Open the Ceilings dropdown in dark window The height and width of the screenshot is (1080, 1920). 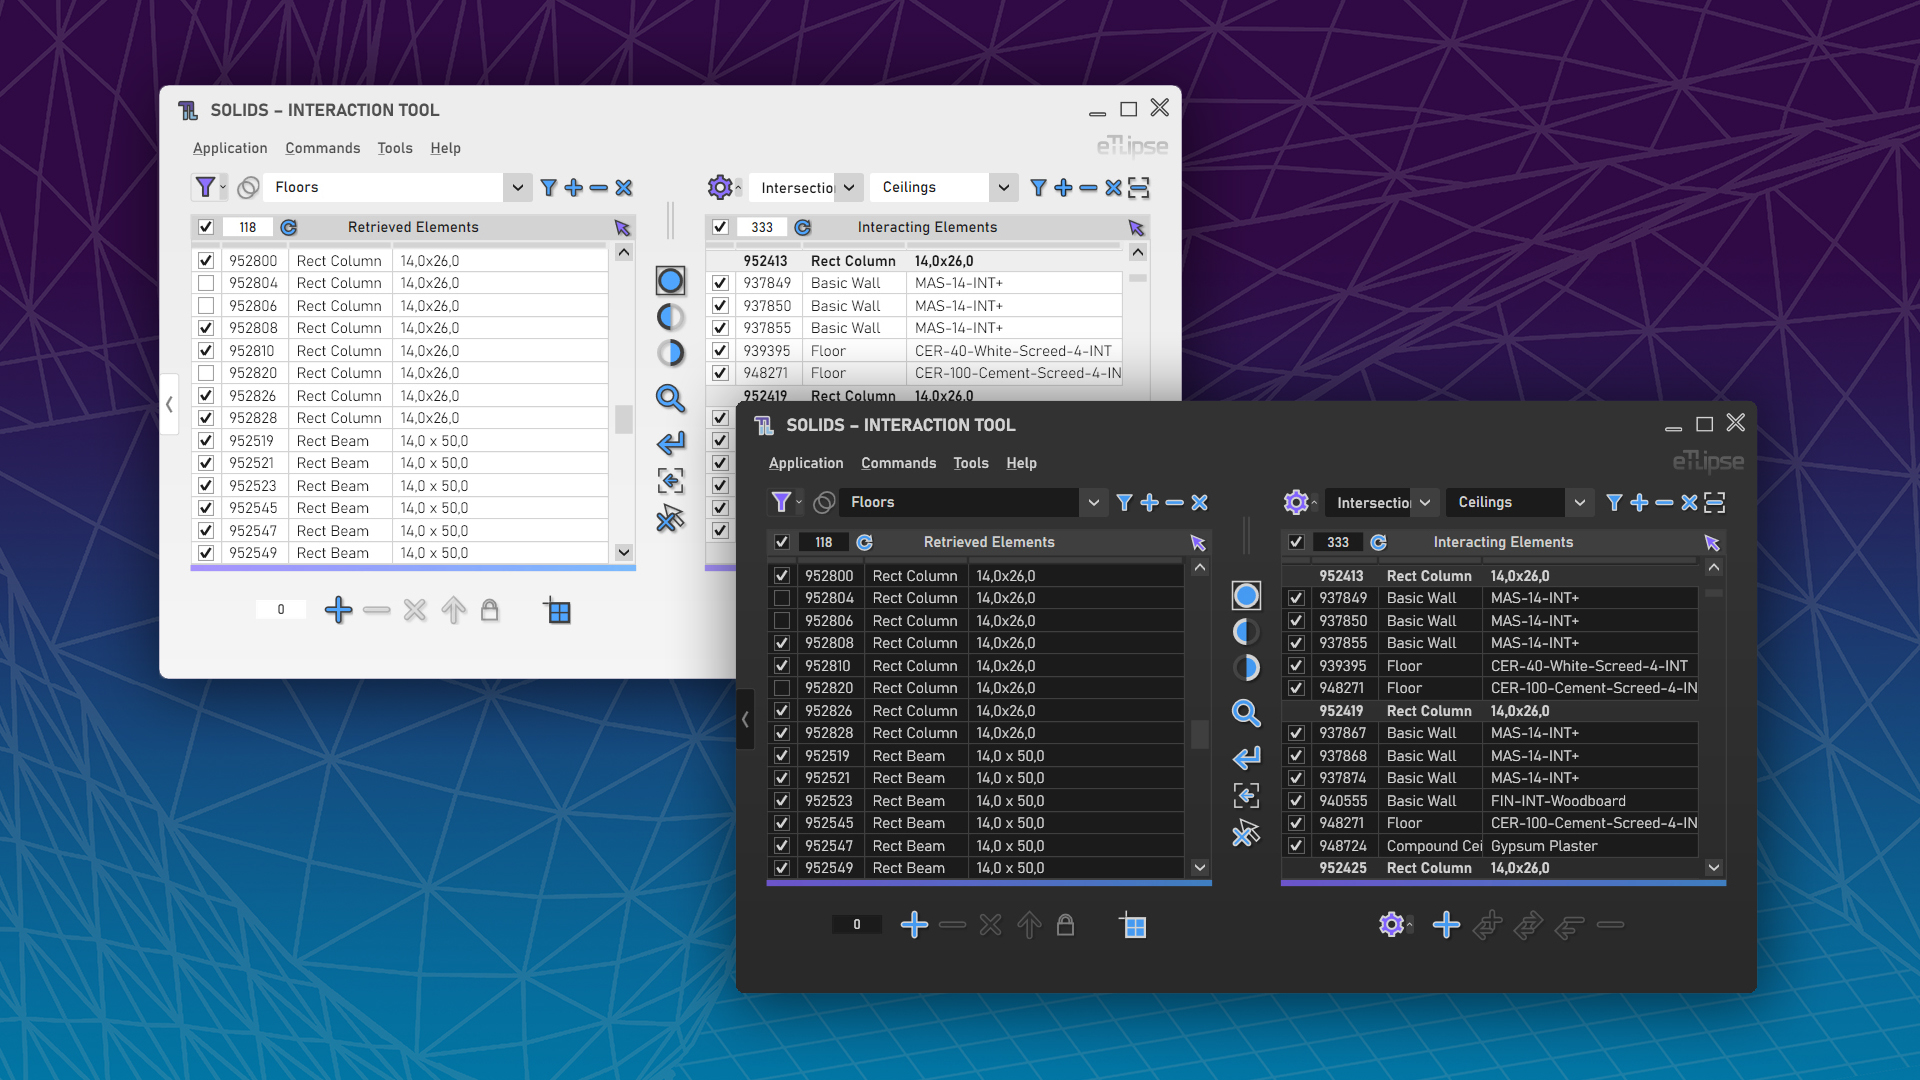click(x=1579, y=502)
